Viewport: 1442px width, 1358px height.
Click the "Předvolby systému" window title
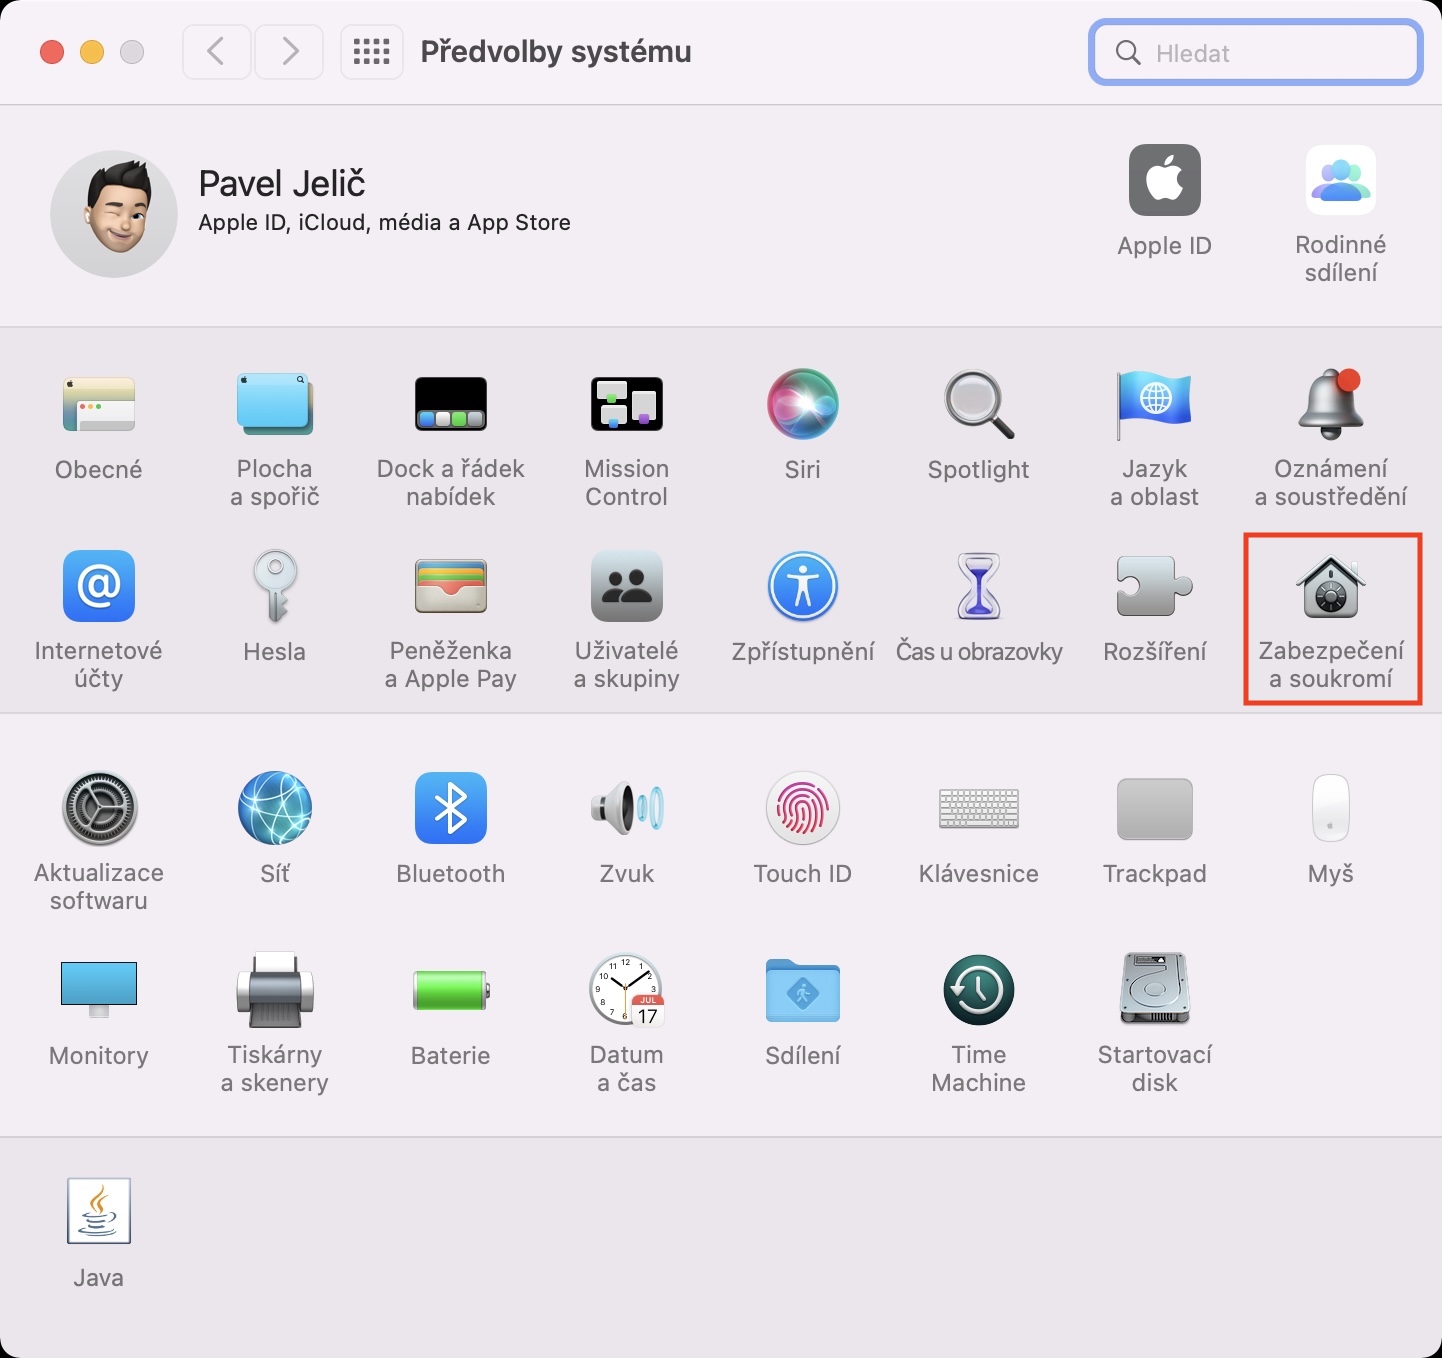pos(556,52)
